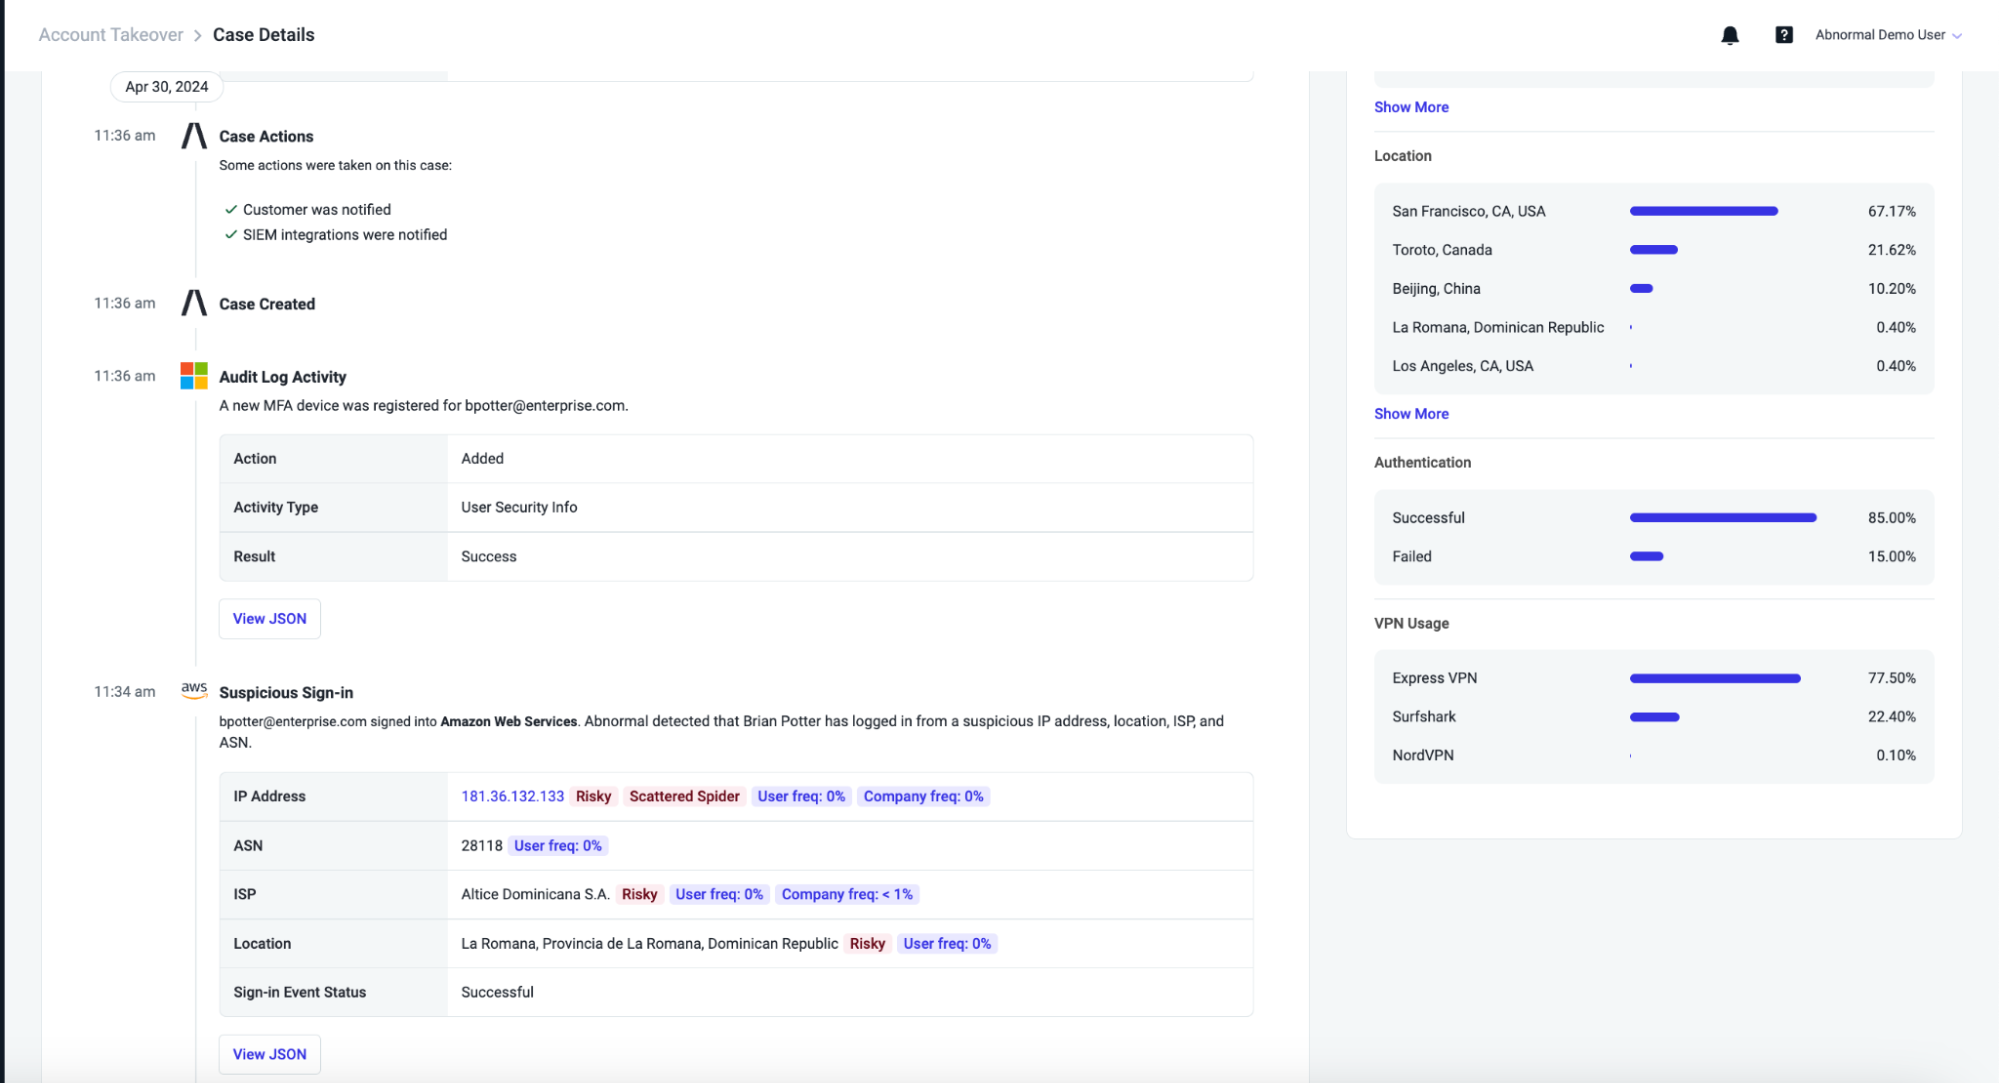
Task: Click the Apr 30, 2024 date marker
Action: (167, 87)
